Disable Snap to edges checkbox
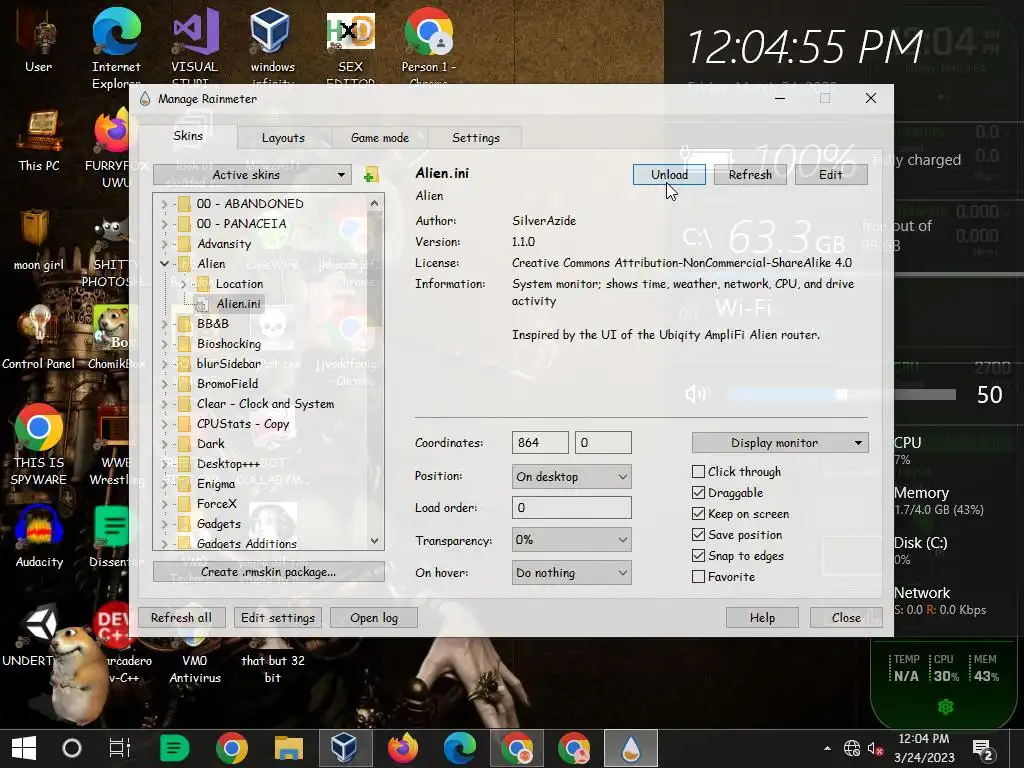 (698, 555)
